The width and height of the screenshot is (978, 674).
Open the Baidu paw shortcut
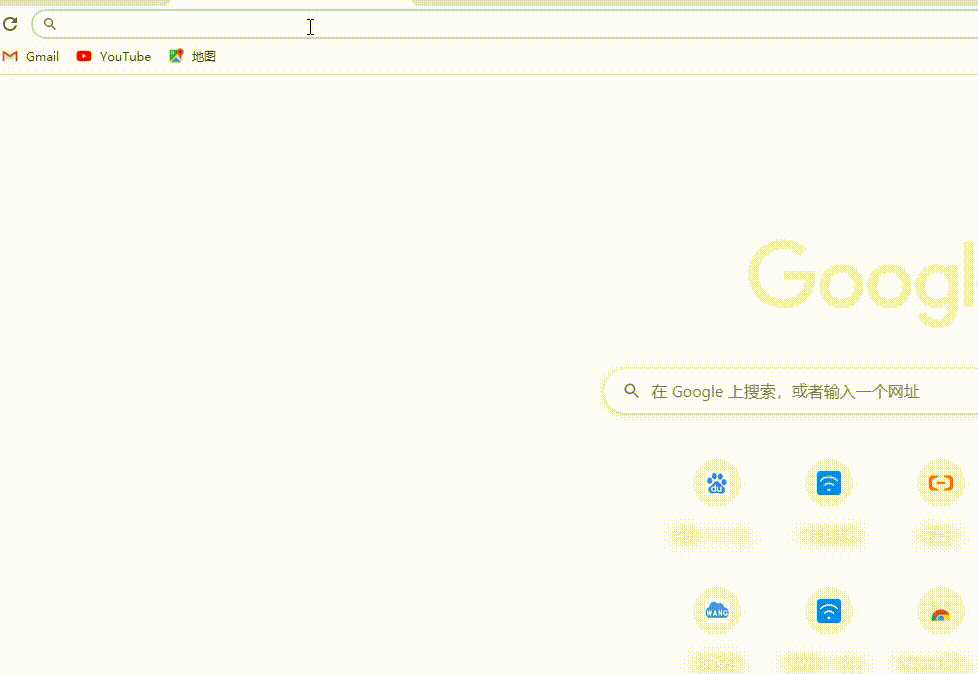[x=717, y=484]
